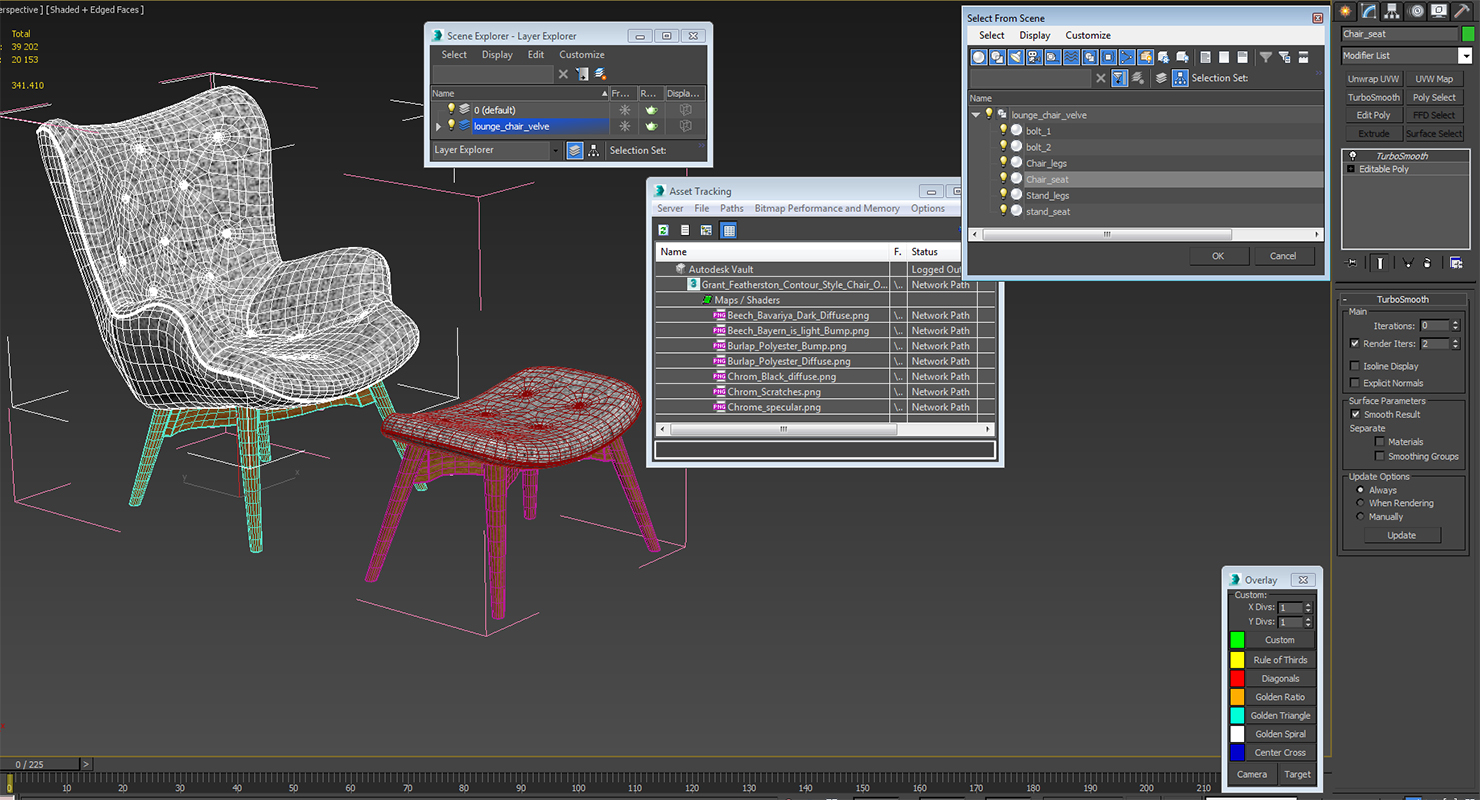Toggle Display Lights filter in Select From Scene

tap(1016, 57)
